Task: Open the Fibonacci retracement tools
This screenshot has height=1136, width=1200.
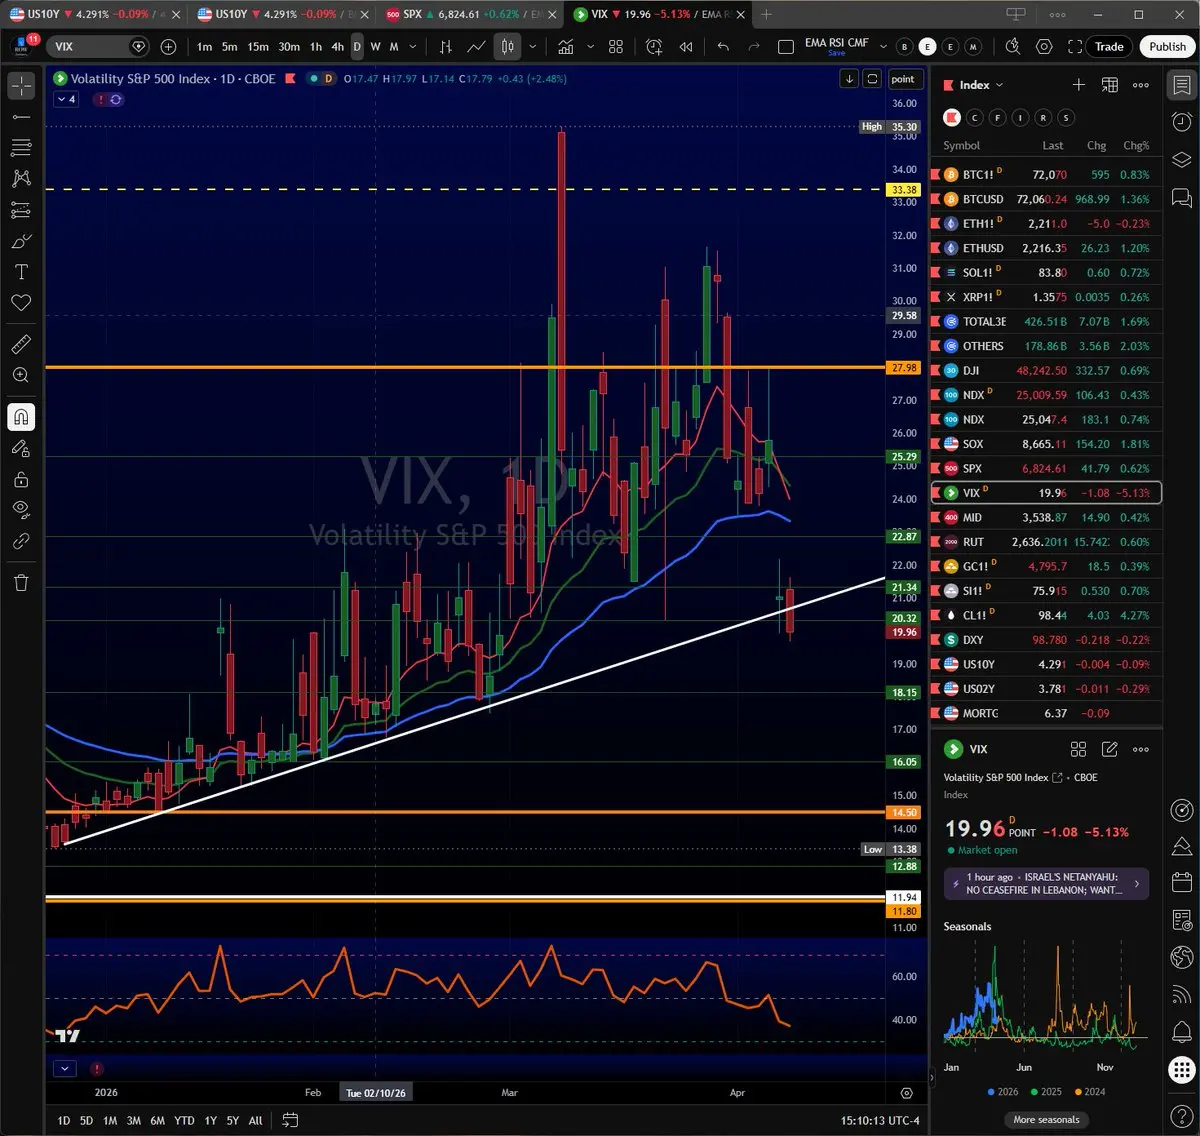Action: pyautogui.click(x=21, y=148)
